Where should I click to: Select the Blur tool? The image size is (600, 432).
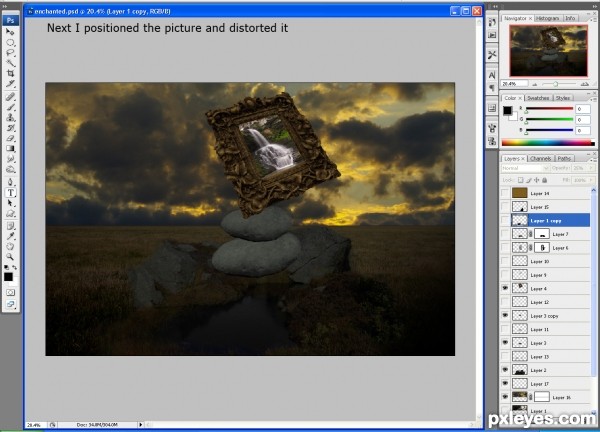(x=10, y=159)
